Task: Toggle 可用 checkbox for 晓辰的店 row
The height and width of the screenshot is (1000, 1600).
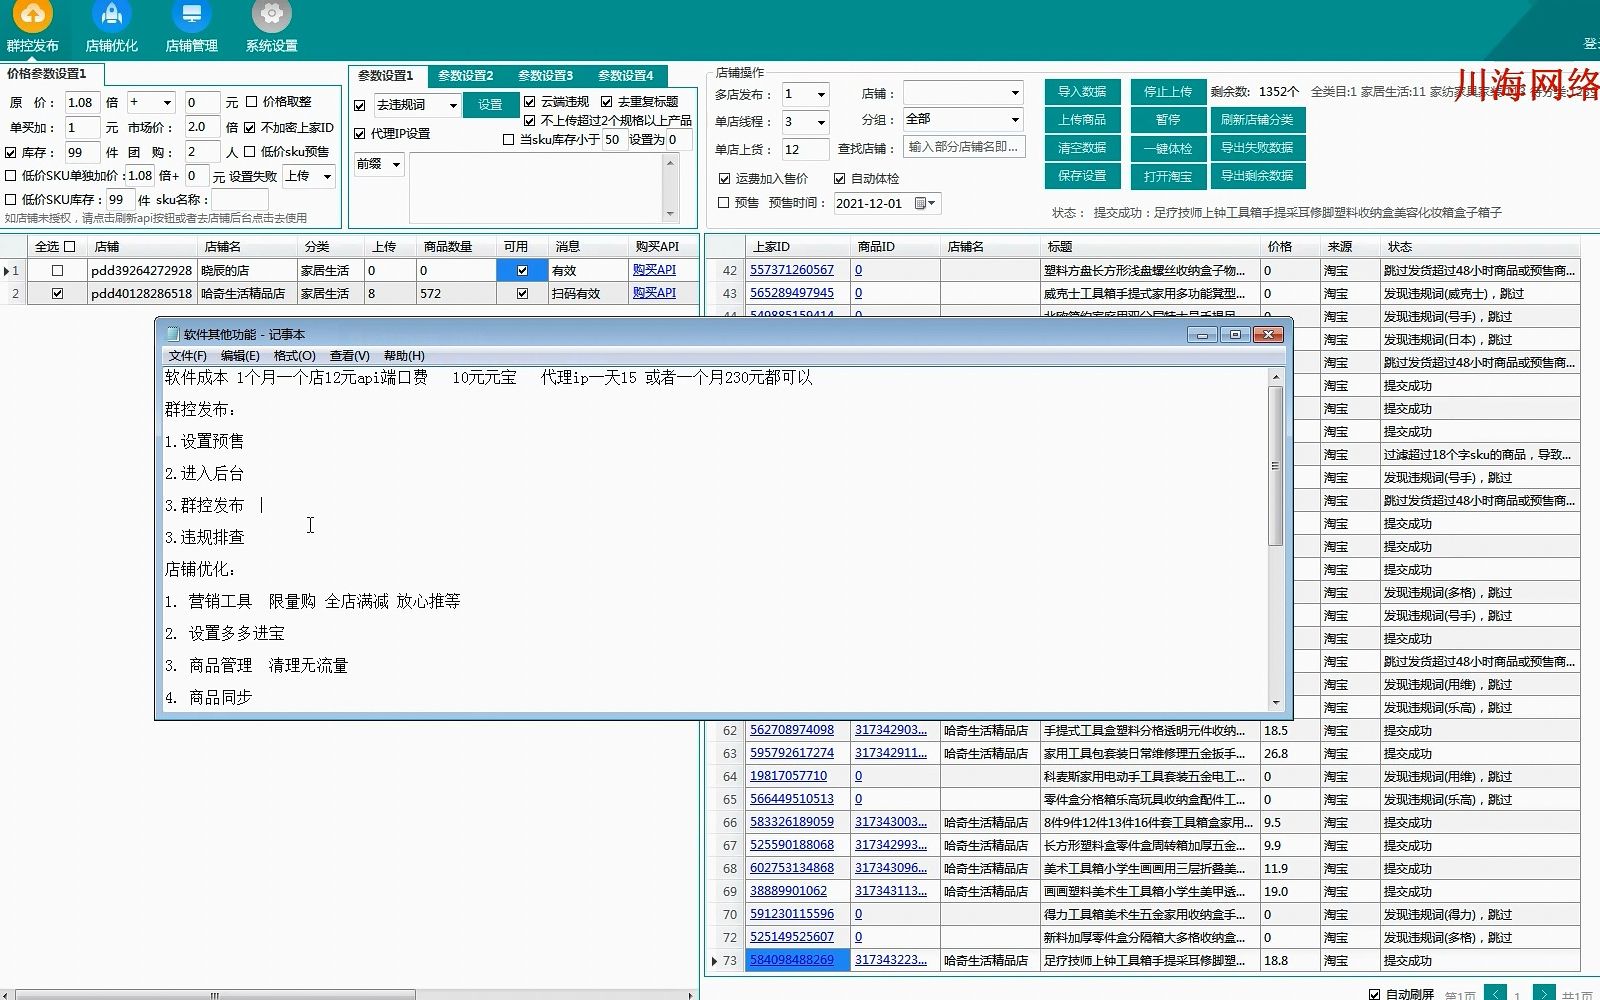Action: tap(522, 270)
